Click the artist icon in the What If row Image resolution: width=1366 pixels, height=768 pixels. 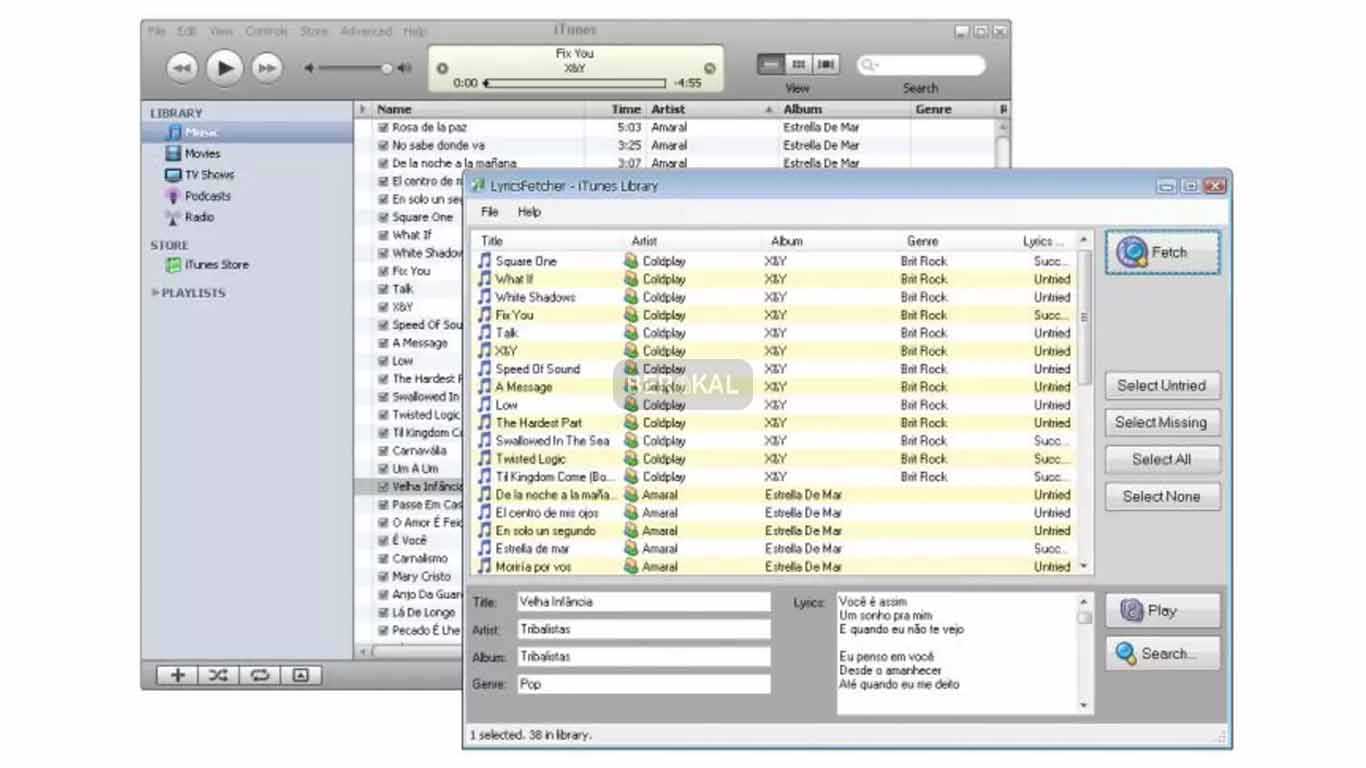click(x=631, y=279)
